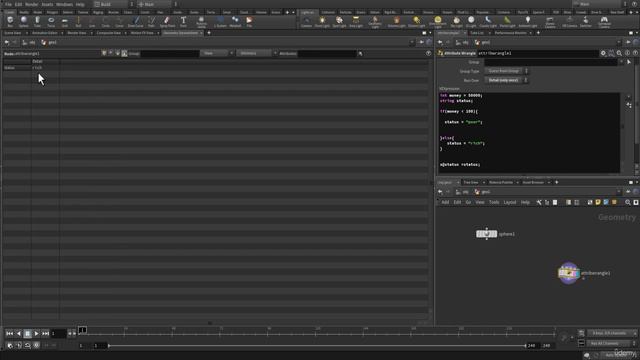Image resolution: width=640 pixels, height=360 pixels.
Task: Select the Spray Paint shelf tool
Action: pos(167,22)
